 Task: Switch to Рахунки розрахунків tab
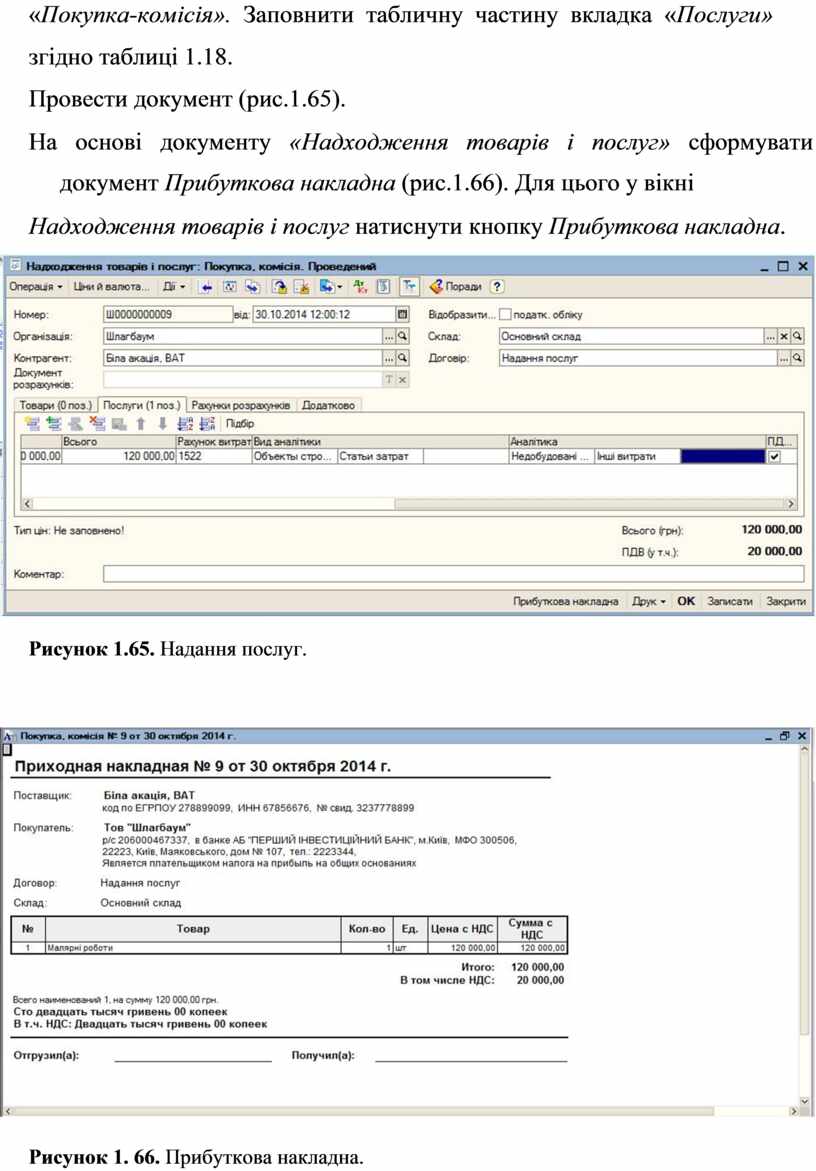pyautogui.click(x=240, y=405)
